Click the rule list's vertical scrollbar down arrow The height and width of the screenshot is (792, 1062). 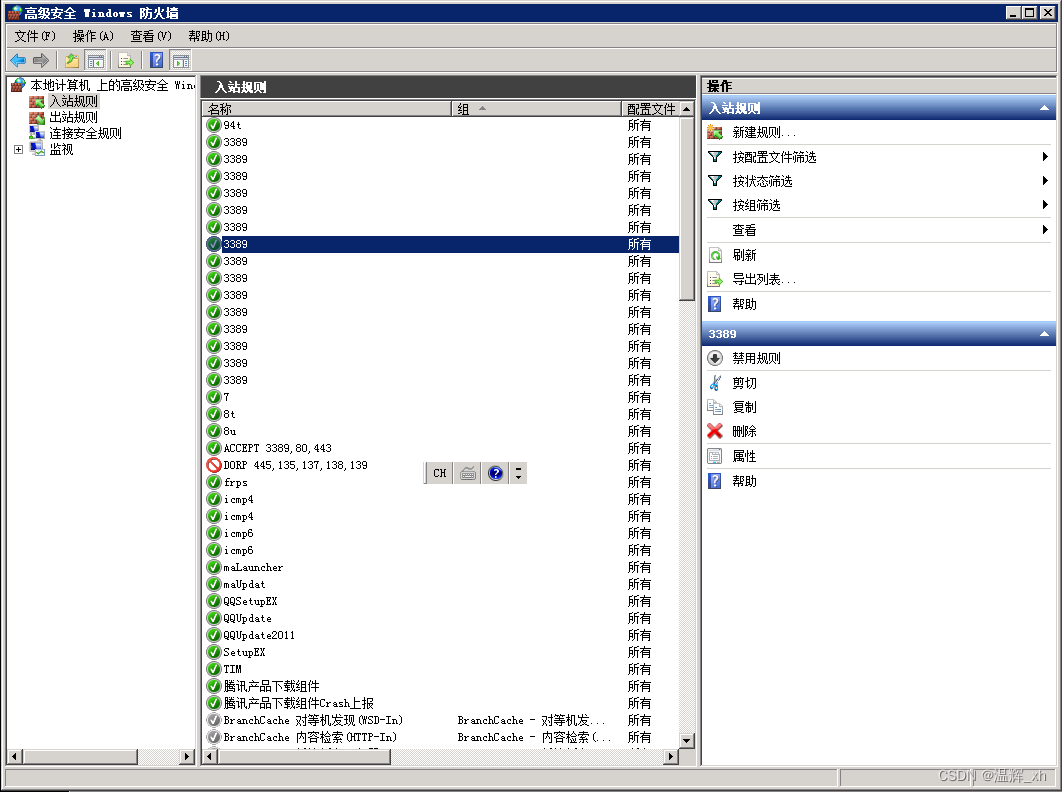(x=687, y=740)
